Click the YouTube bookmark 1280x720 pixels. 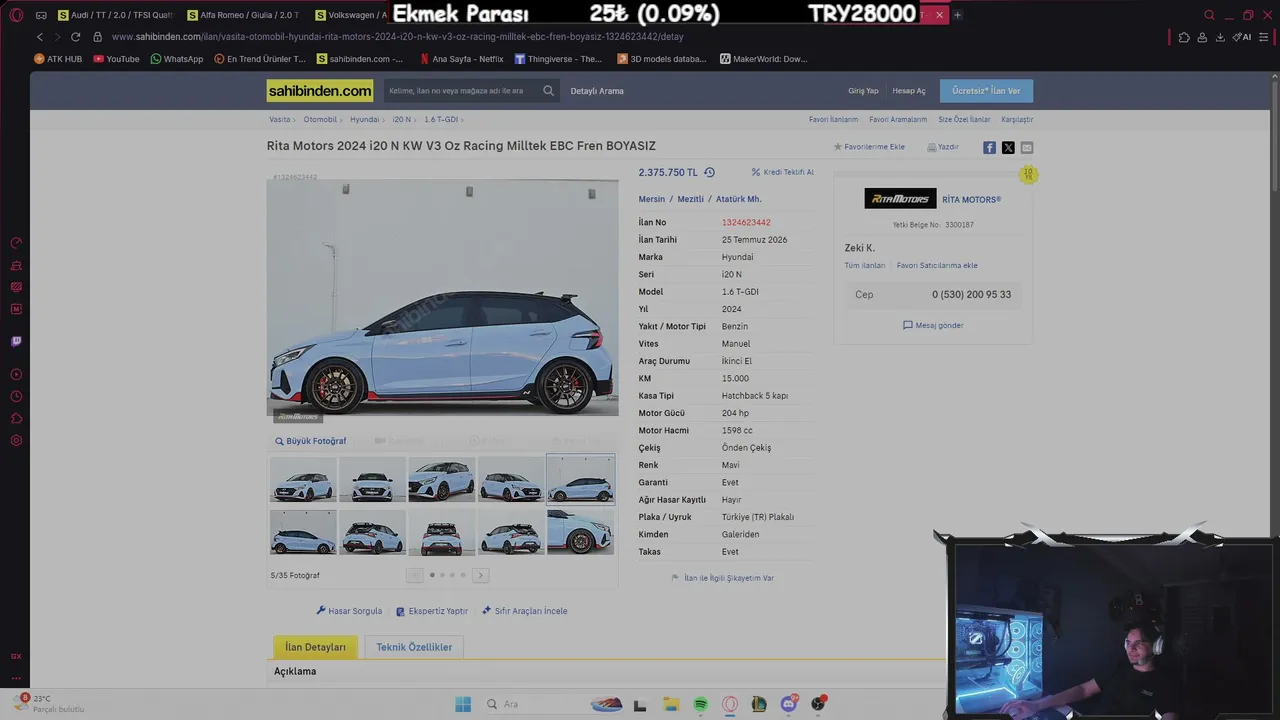tap(116, 59)
